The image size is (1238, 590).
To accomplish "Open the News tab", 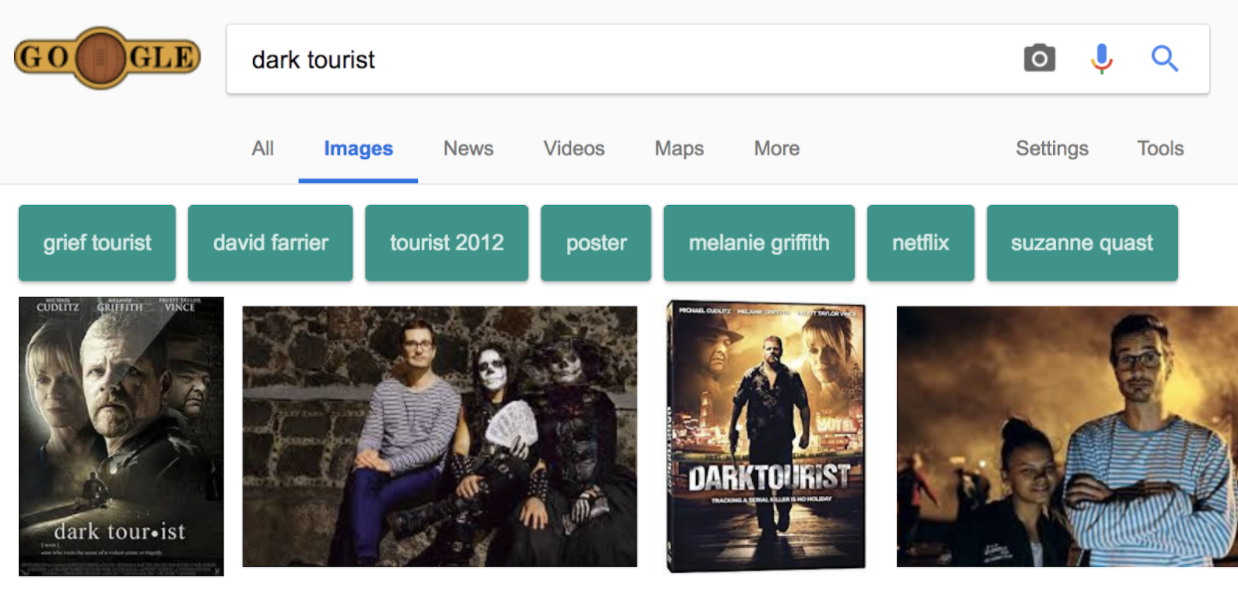I will 468,149.
